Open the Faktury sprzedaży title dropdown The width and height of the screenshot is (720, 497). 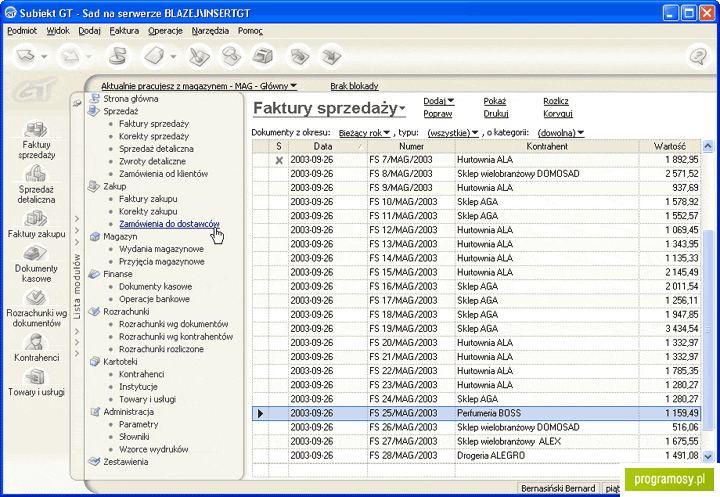[x=329, y=108]
